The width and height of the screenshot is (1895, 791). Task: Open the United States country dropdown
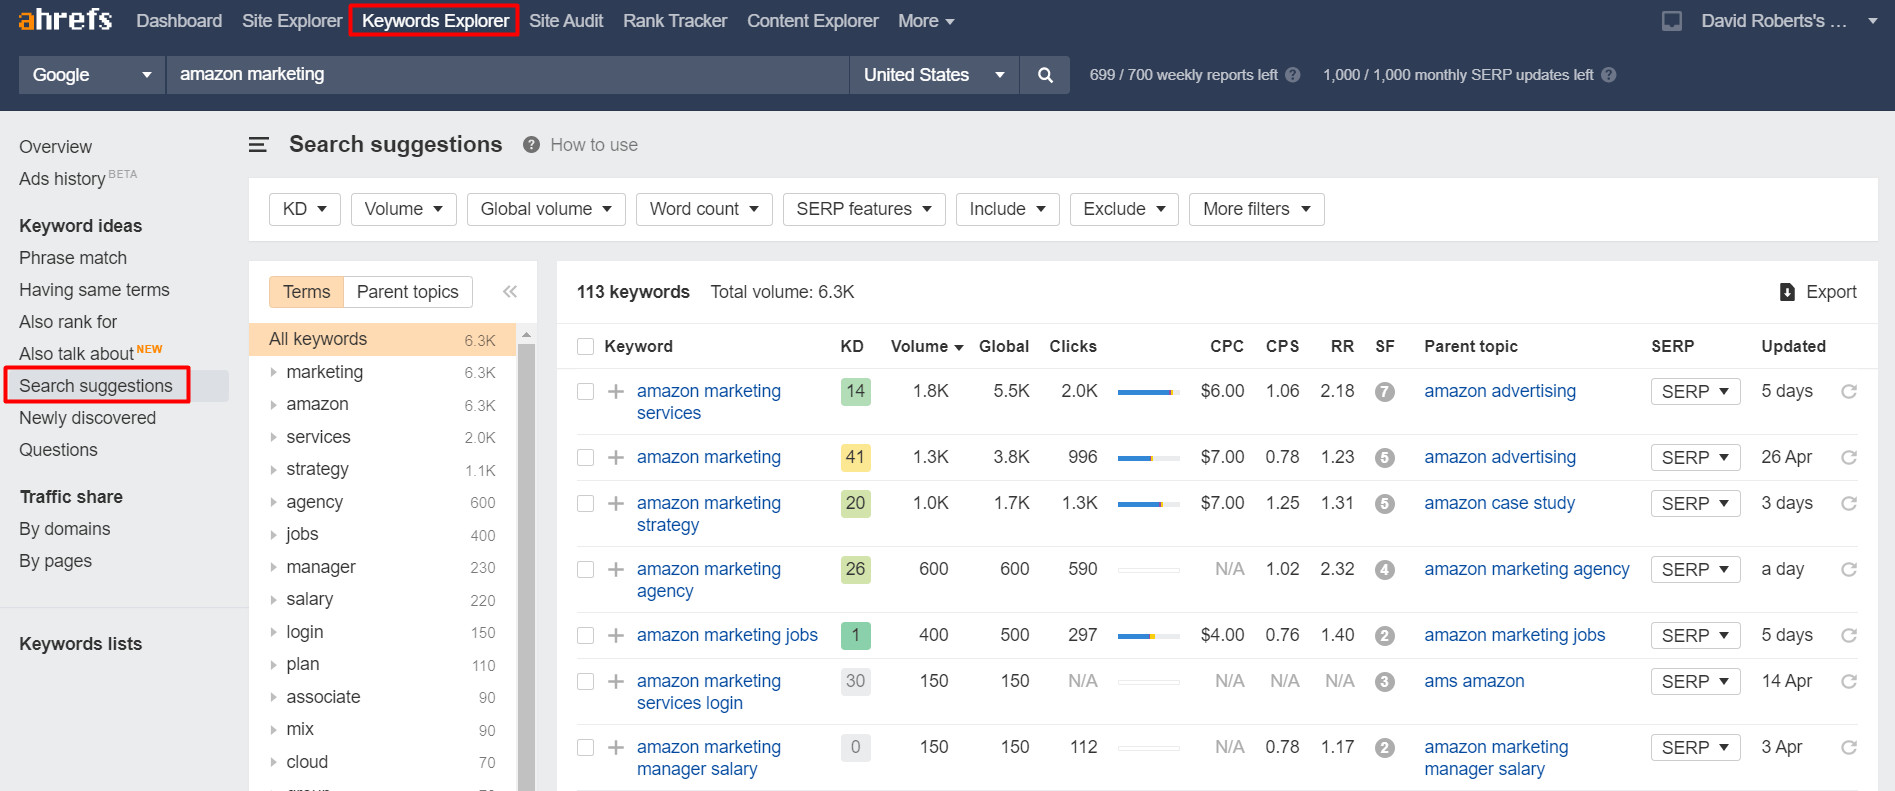point(934,75)
